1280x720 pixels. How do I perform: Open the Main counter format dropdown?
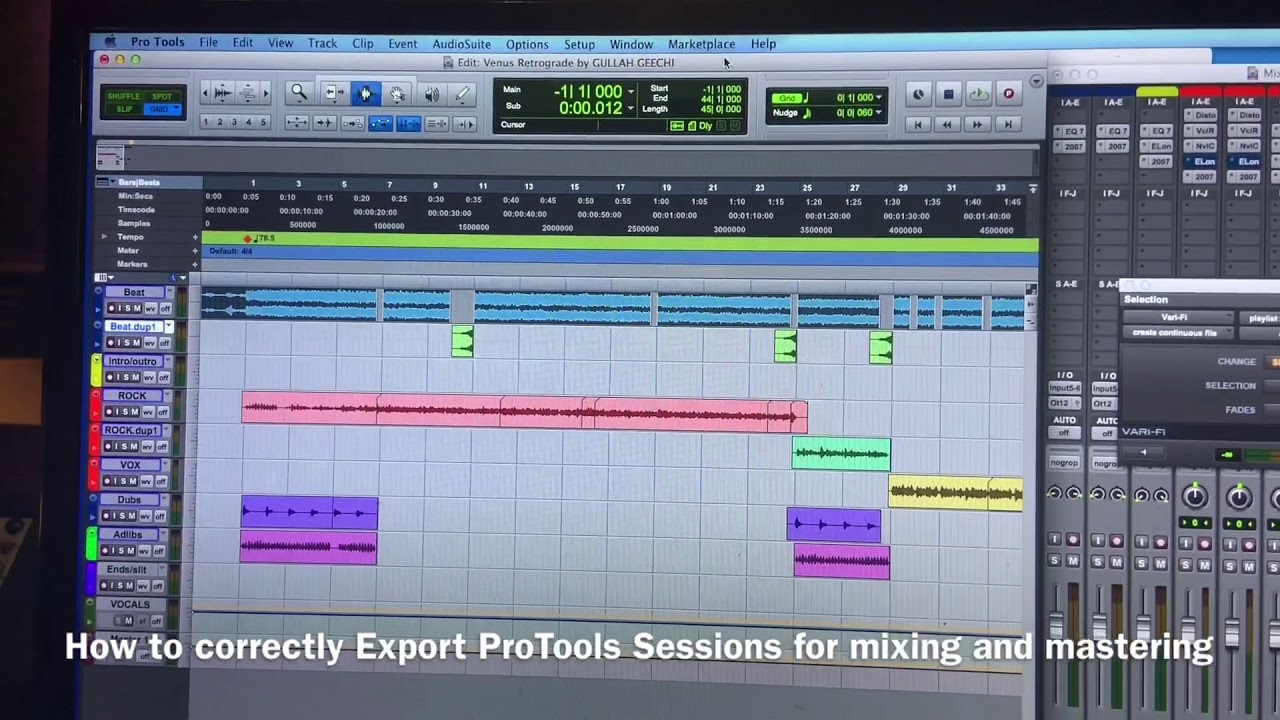pyautogui.click(x=630, y=92)
